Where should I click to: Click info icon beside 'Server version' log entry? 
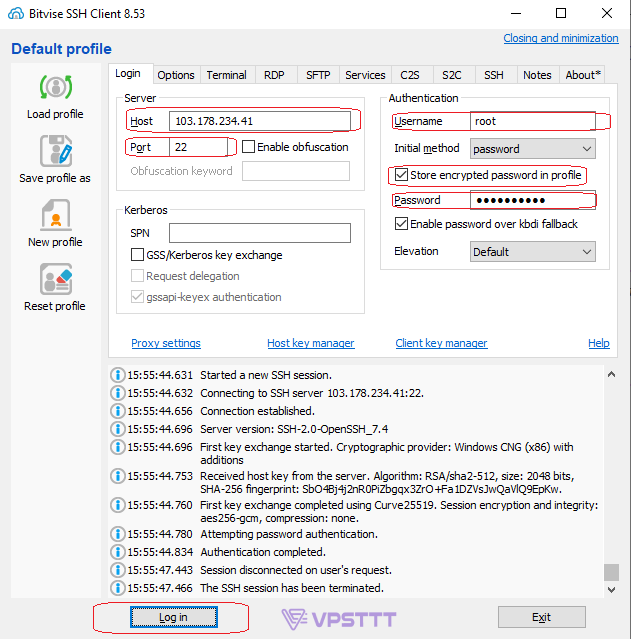118,429
